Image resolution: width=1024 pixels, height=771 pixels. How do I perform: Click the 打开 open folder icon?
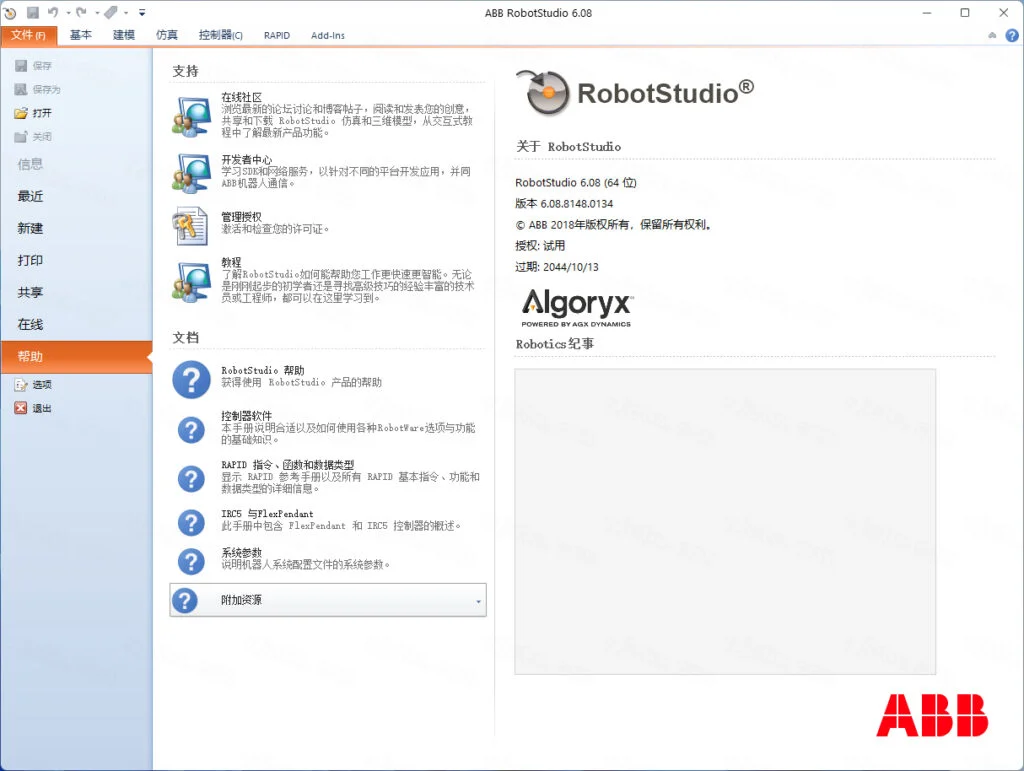point(22,113)
